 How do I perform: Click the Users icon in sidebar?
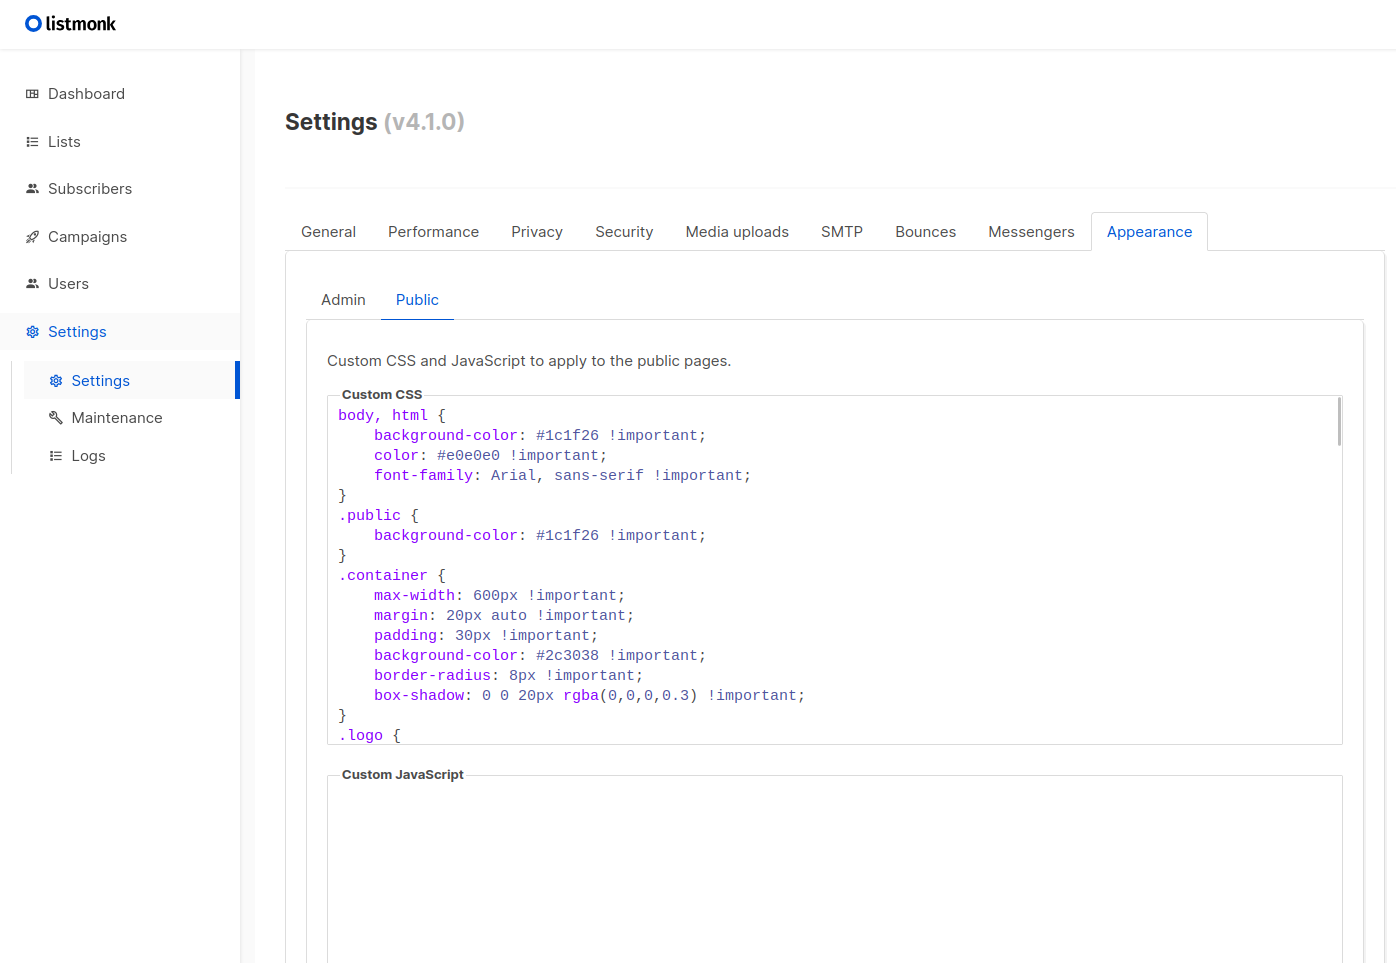32,284
